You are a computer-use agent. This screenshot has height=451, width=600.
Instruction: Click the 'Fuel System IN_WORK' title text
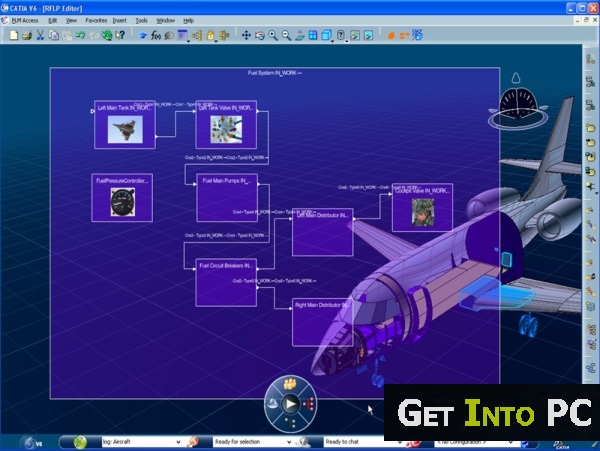[274, 73]
